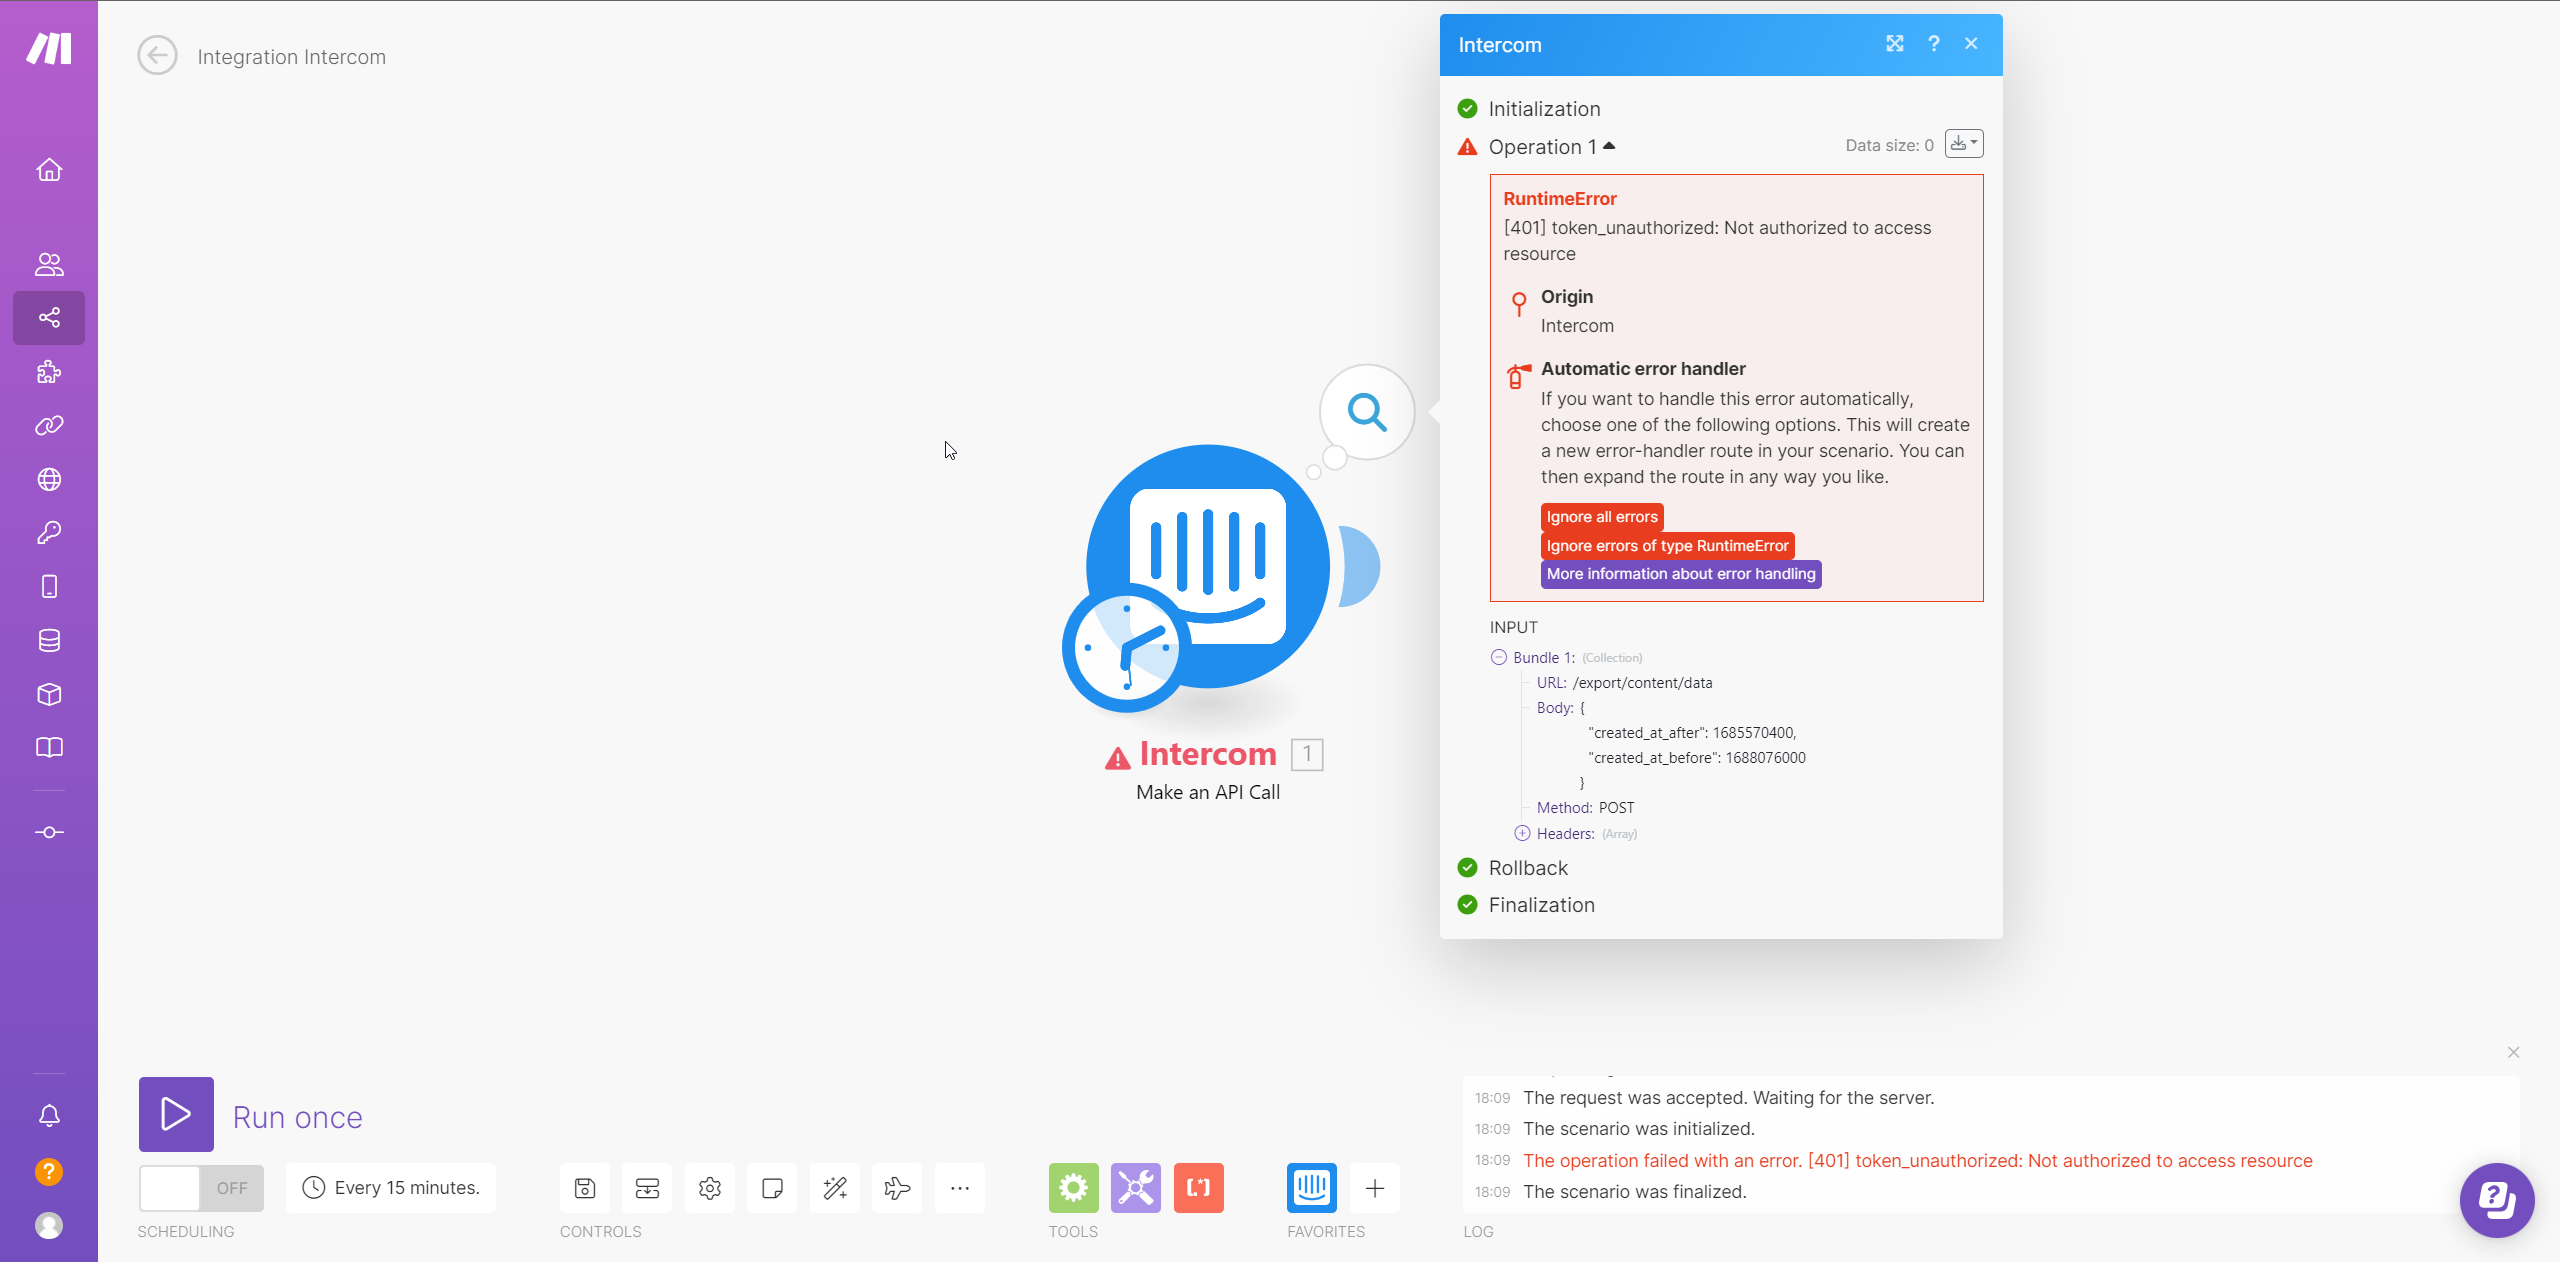Open Keys icon in sidebar
Image resolution: width=2560 pixels, height=1262 pixels.
(x=49, y=533)
